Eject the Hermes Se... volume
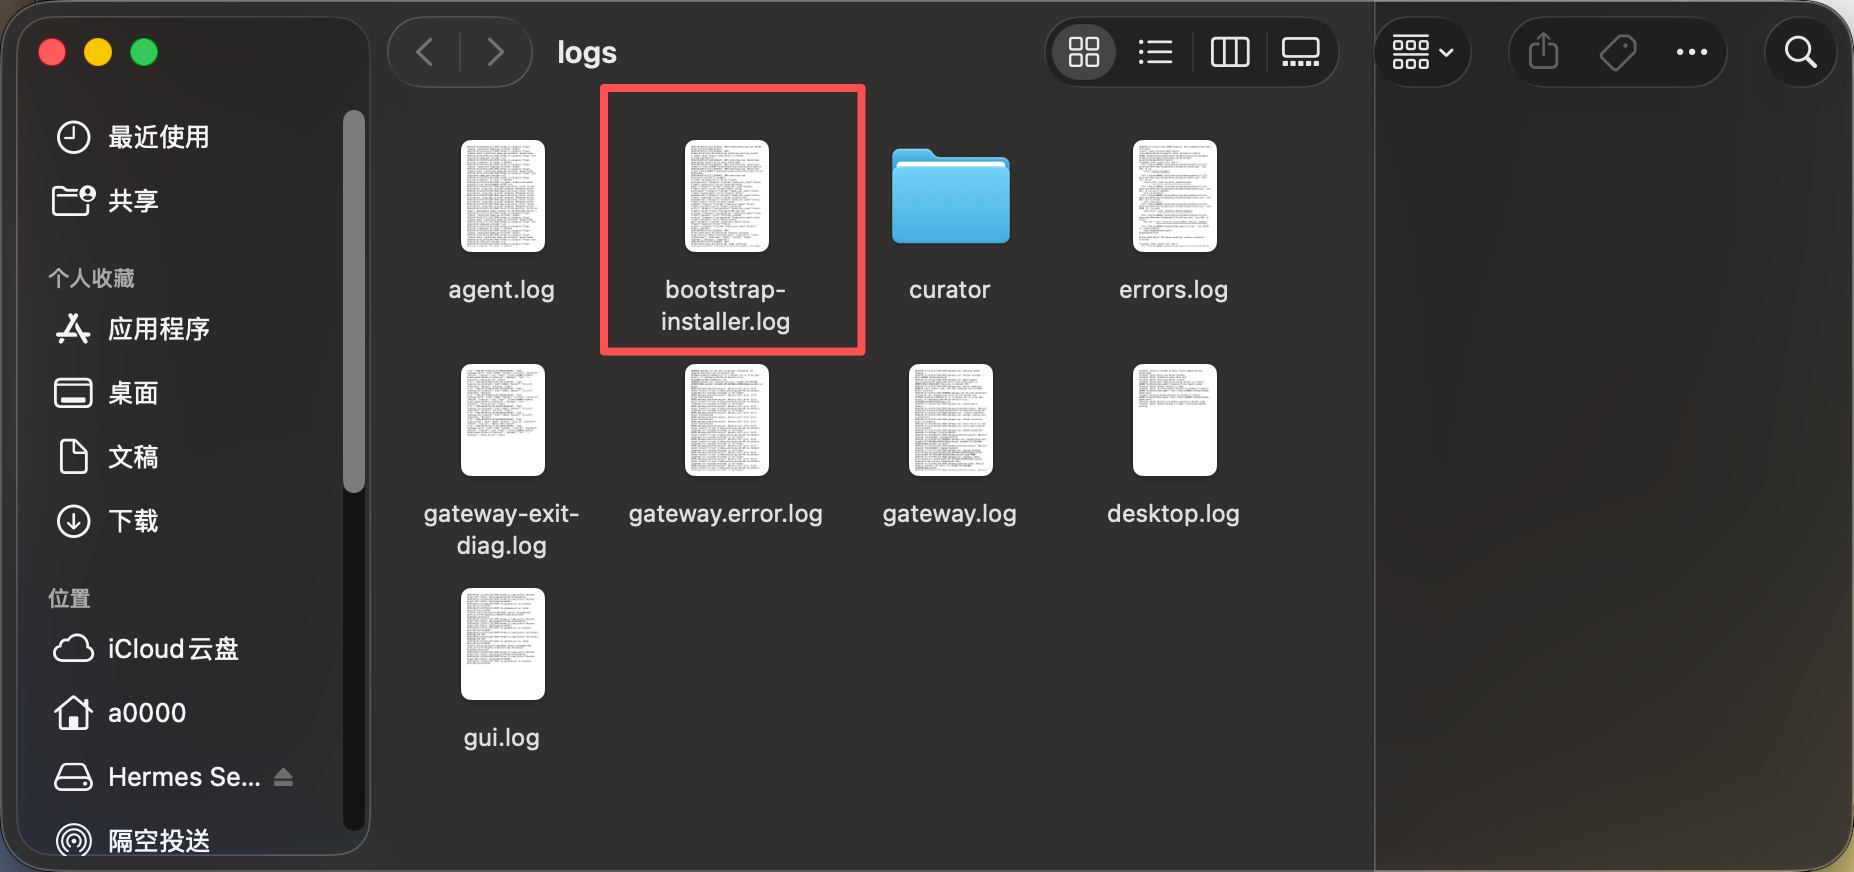Screen dimensions: 1854x872 283,777
